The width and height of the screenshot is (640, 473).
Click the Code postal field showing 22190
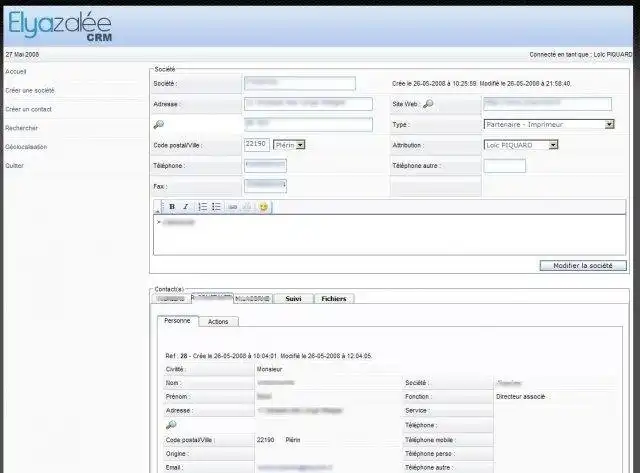coord(257,144)
